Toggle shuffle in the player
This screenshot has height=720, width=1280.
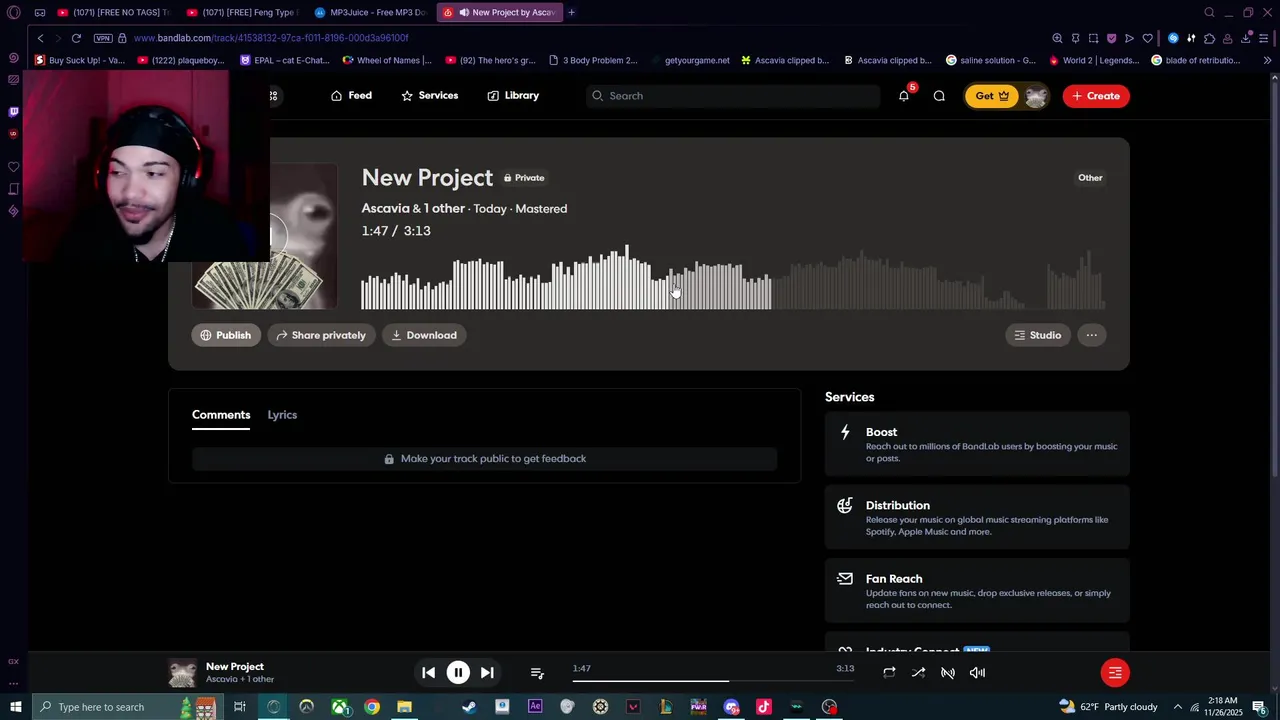918,673
